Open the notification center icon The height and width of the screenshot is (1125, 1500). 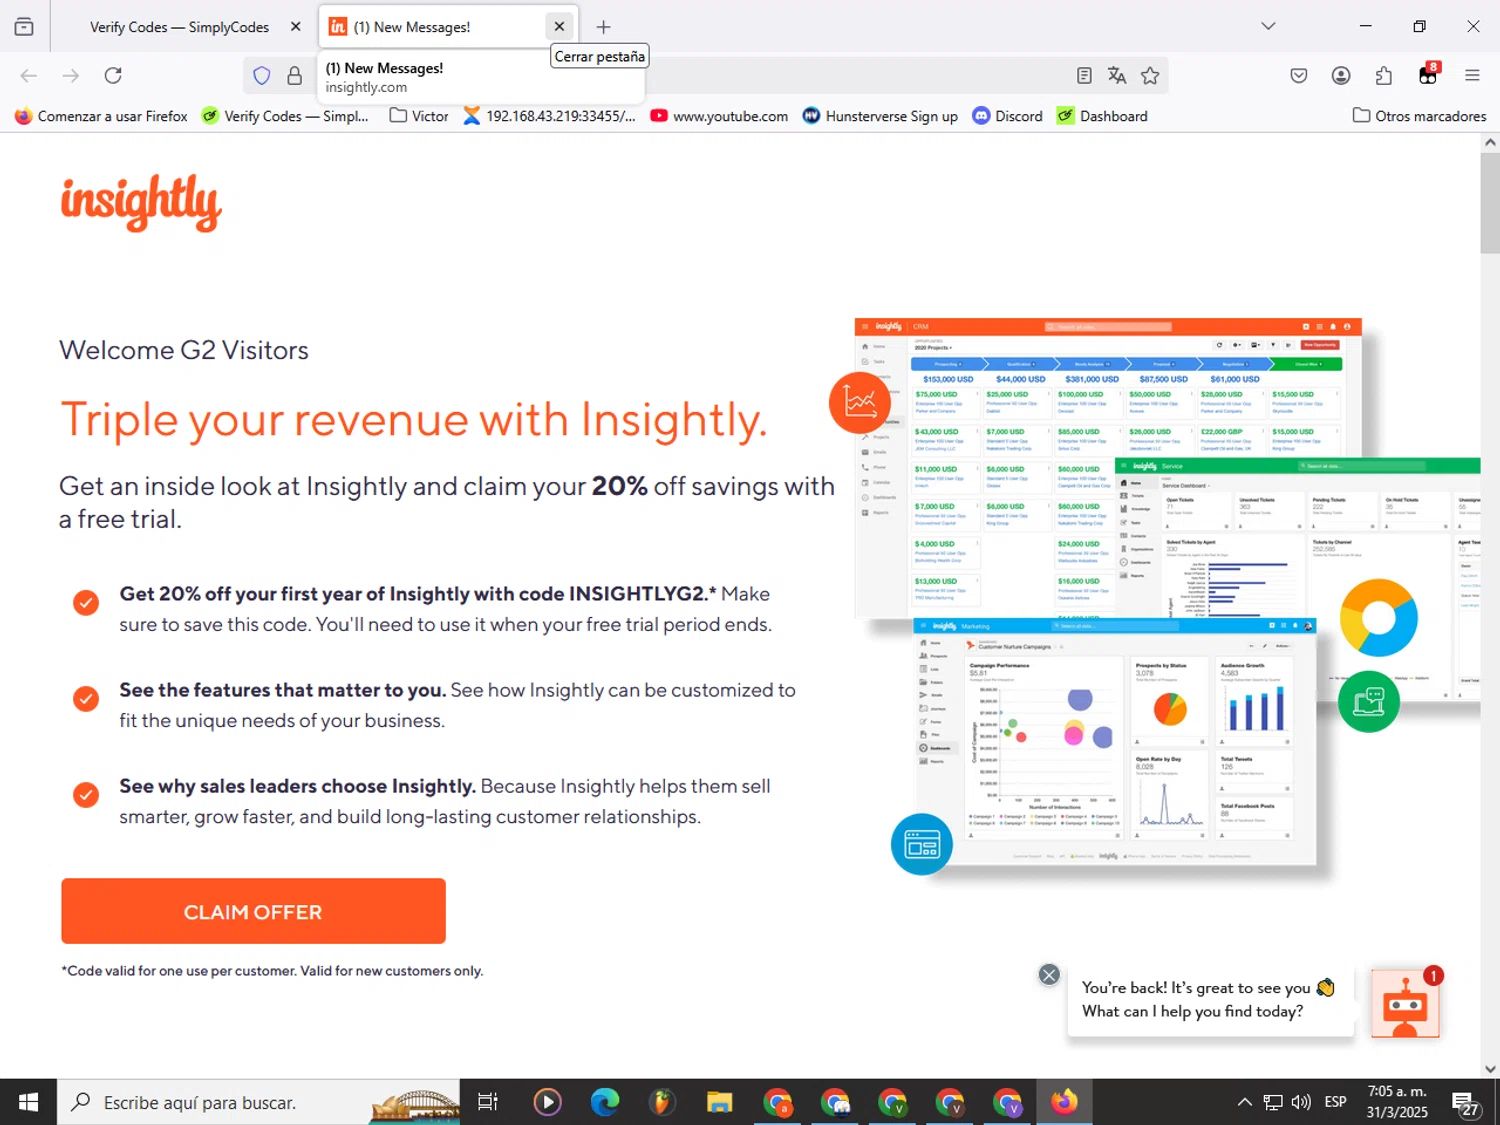point(1466,1103)
